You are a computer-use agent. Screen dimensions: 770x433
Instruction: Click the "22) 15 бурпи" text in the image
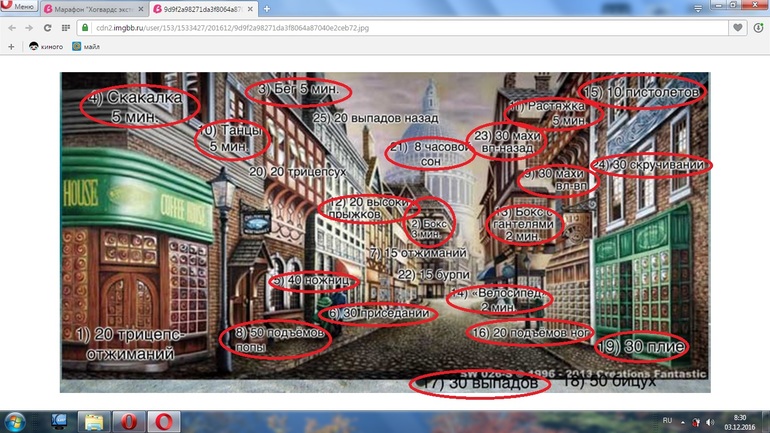434,274
